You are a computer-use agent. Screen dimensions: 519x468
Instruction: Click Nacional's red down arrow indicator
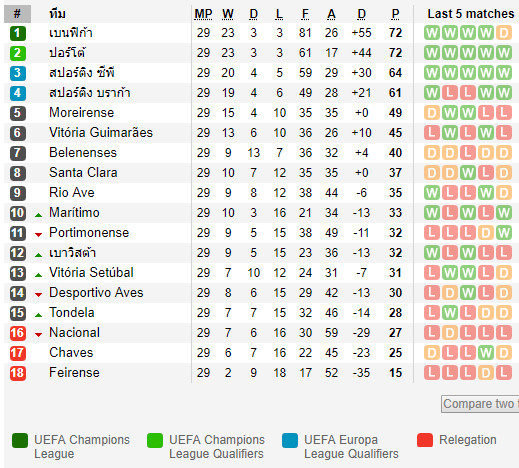(38, 335)
